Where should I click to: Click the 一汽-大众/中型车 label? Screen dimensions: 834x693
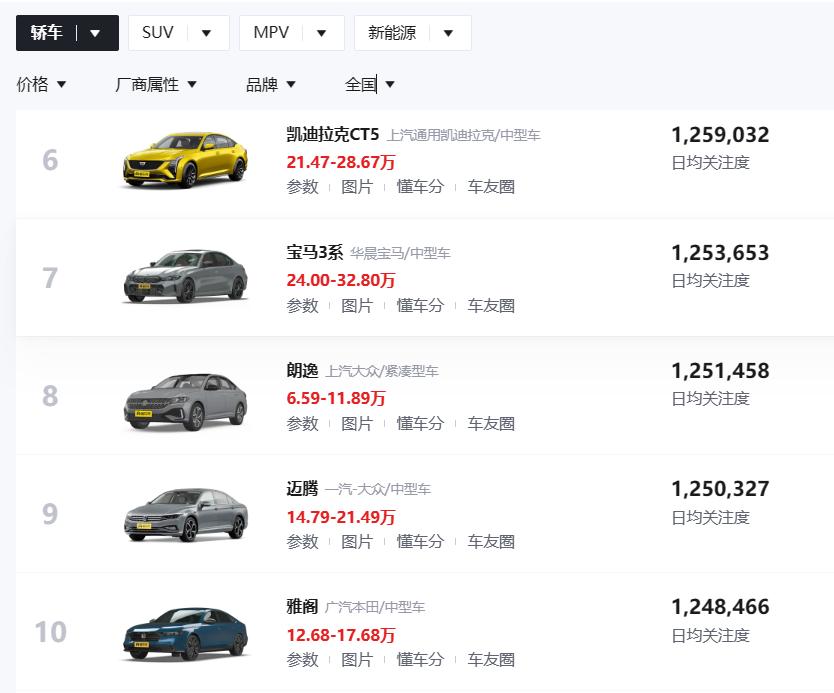tap(378, 490)
